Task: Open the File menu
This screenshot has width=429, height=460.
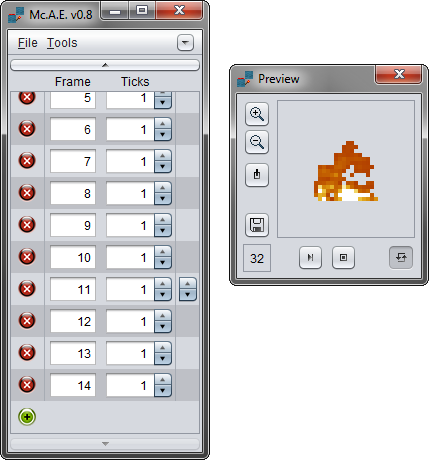Action: coord(28,43)
